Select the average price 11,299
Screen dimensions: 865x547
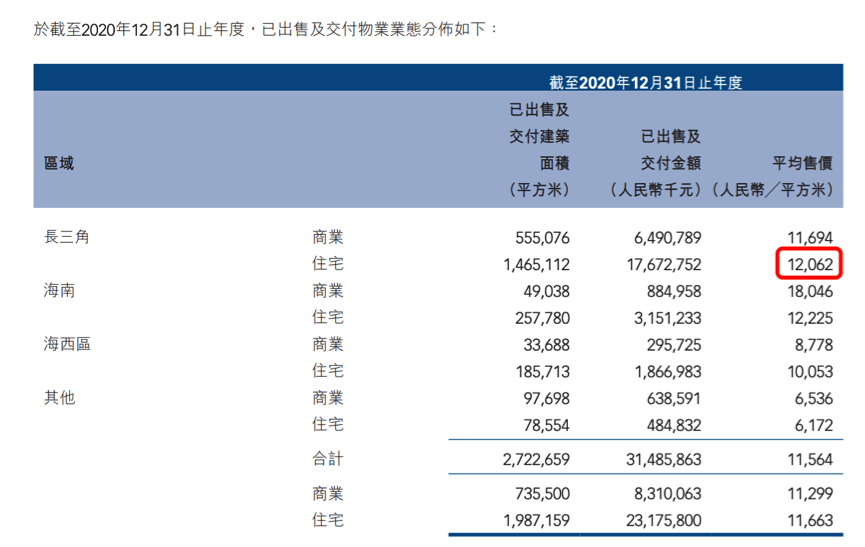[810, 494]
